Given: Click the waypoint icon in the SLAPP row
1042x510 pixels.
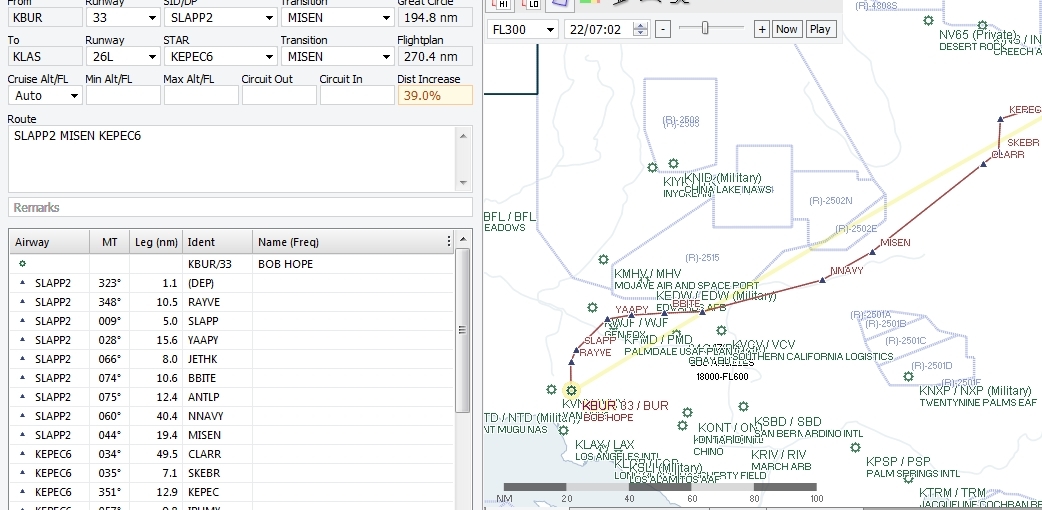Looking at the screenshot, I should pos(23,320).
